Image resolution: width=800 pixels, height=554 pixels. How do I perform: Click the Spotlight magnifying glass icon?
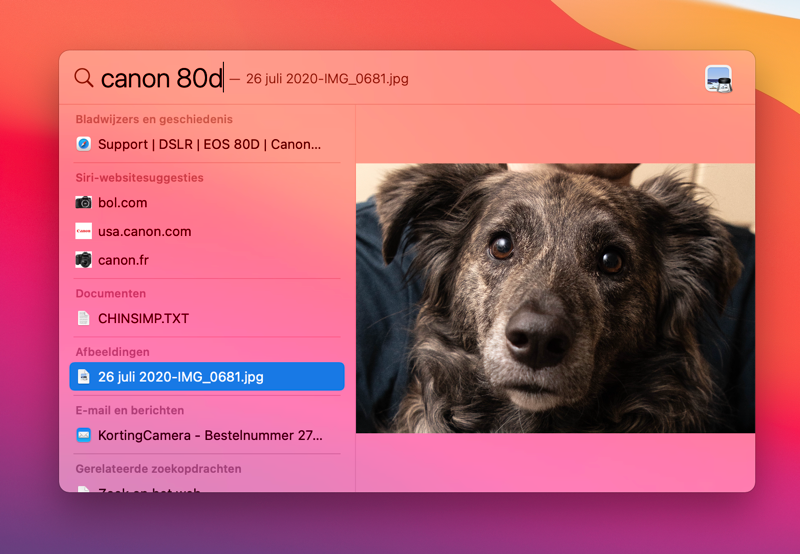[x=84, y=78]
